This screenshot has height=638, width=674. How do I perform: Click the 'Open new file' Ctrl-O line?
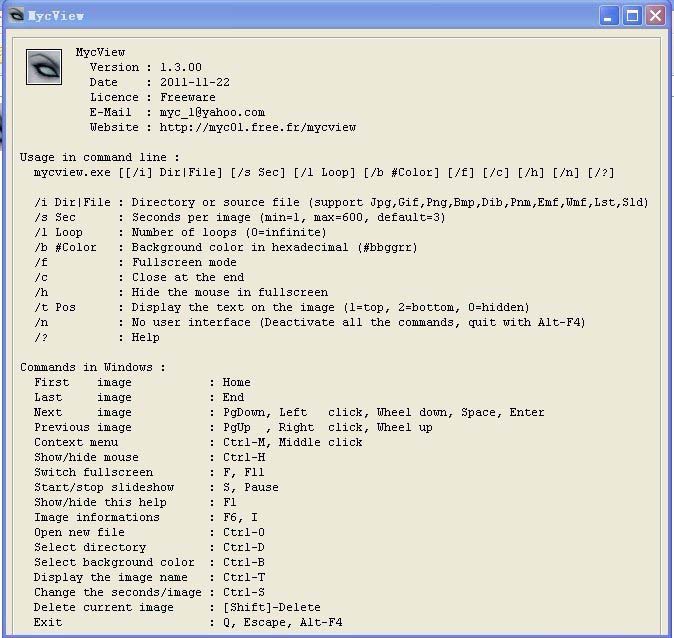(149, 532)
